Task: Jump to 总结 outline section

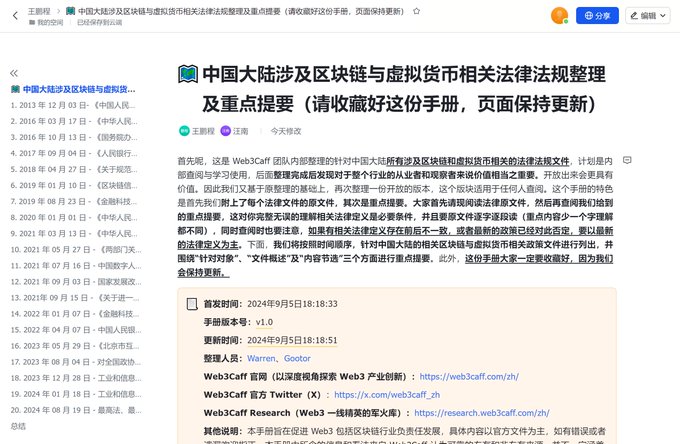Action: 18,426
